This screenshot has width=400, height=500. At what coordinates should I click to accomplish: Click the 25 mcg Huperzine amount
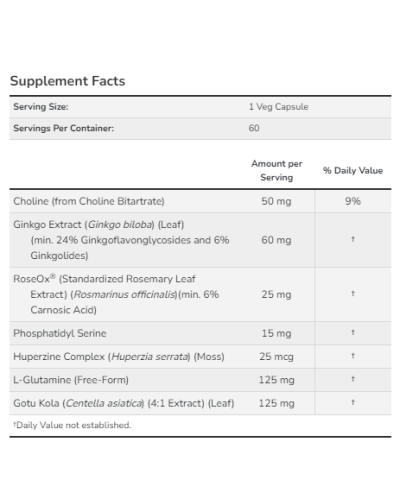point(276,357)
